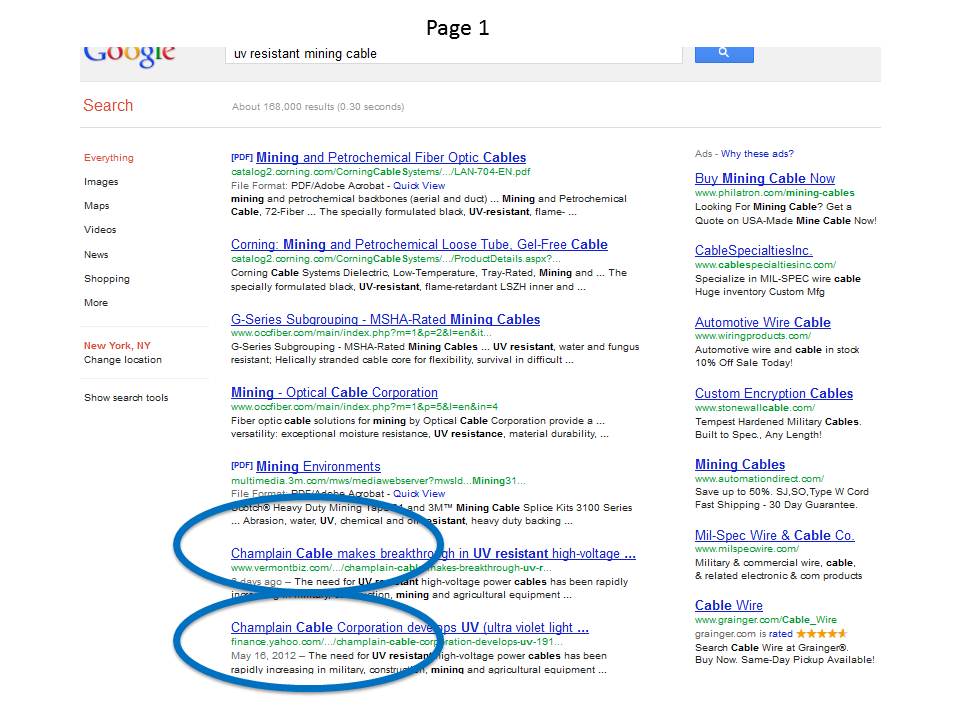Click the www.vermontbiz.com result URL
Viewport: 960px width, 720px height.
[x=391, y=568]
